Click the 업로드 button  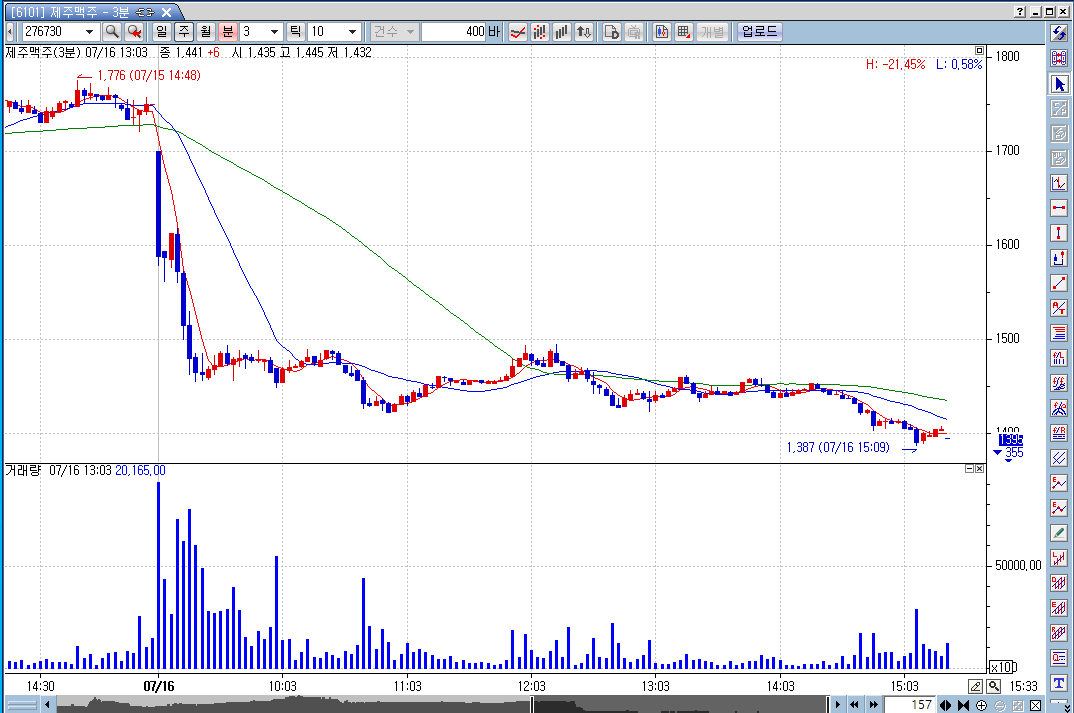pyautogui.click(x=759, y=31)
